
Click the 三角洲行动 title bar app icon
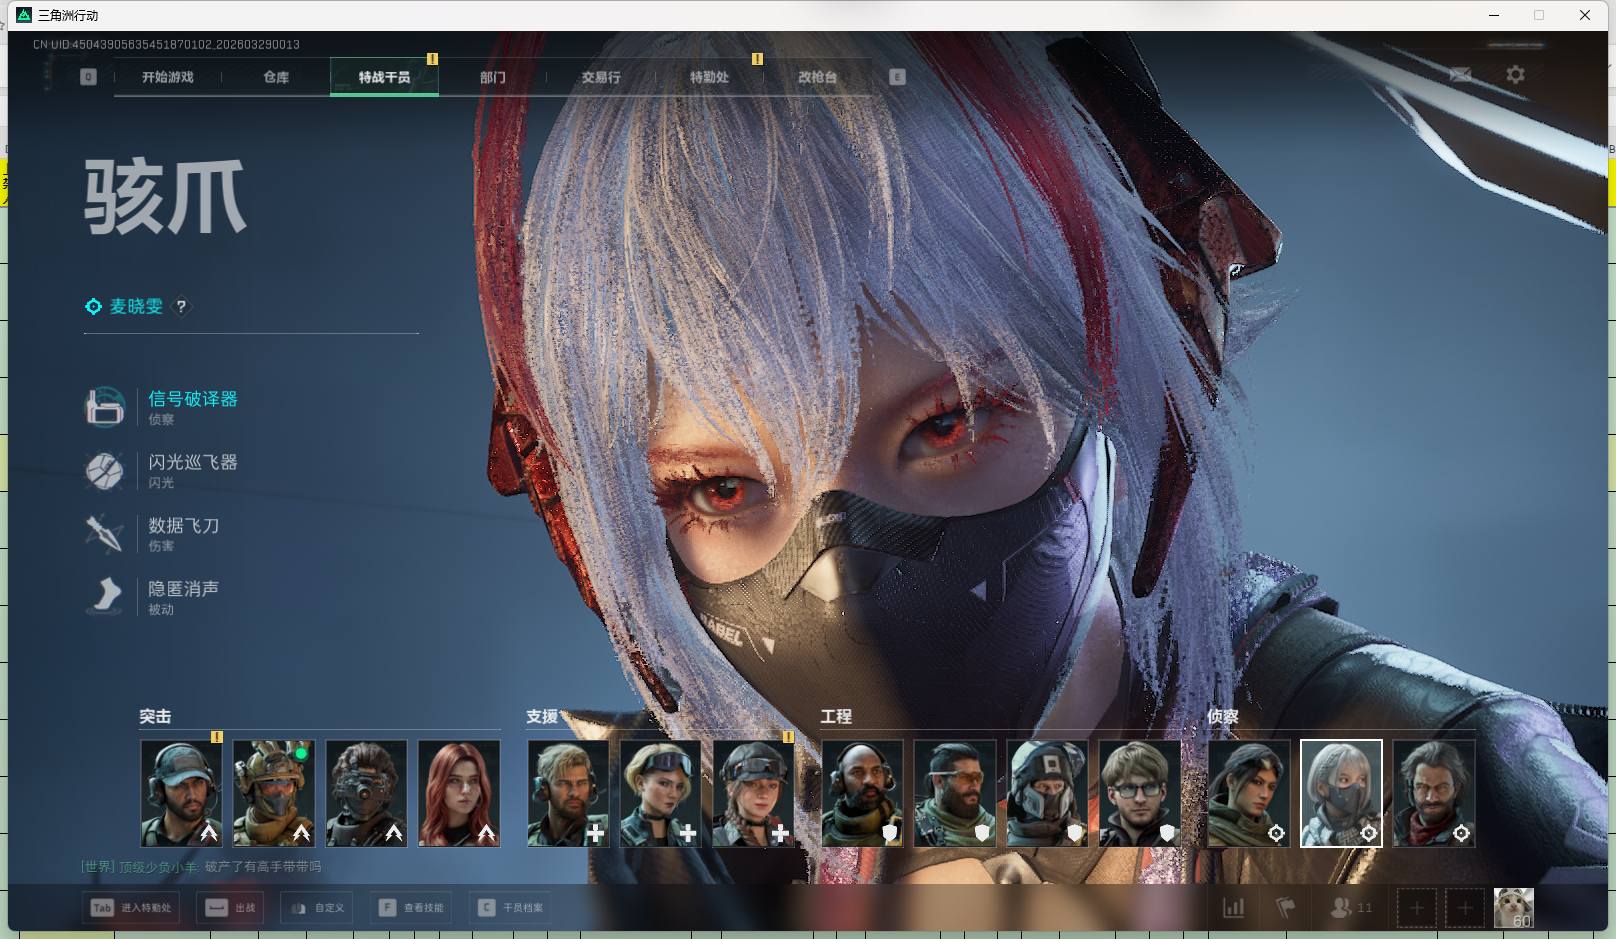(x=24, y=15)
